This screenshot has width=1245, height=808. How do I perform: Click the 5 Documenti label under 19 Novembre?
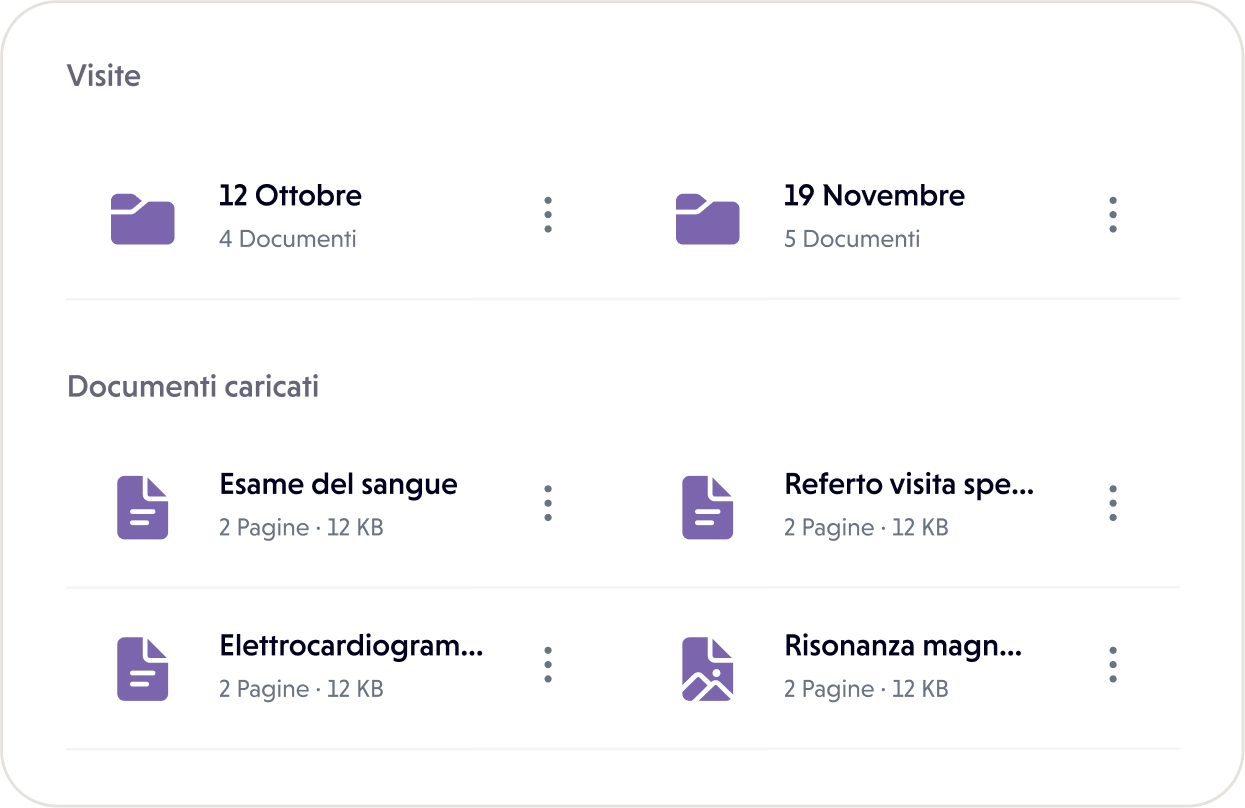point(852,239)
